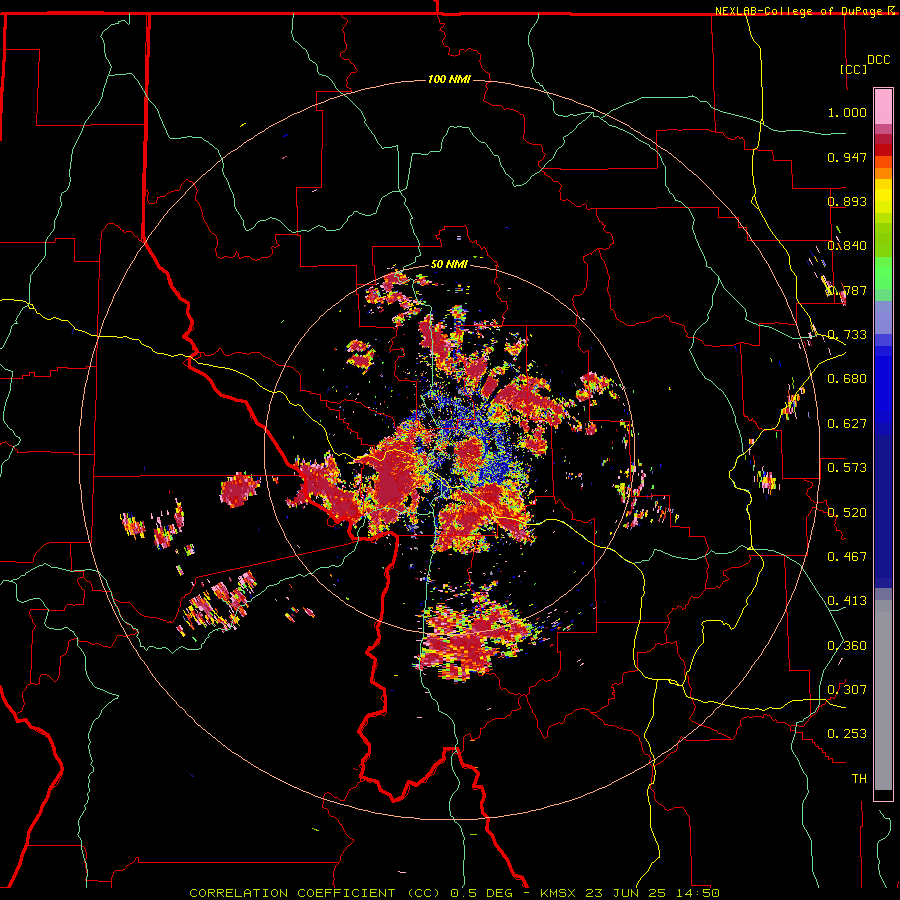900x900 pixels.
Task: Click the 0.520 scale value
Action: point(847,512)
